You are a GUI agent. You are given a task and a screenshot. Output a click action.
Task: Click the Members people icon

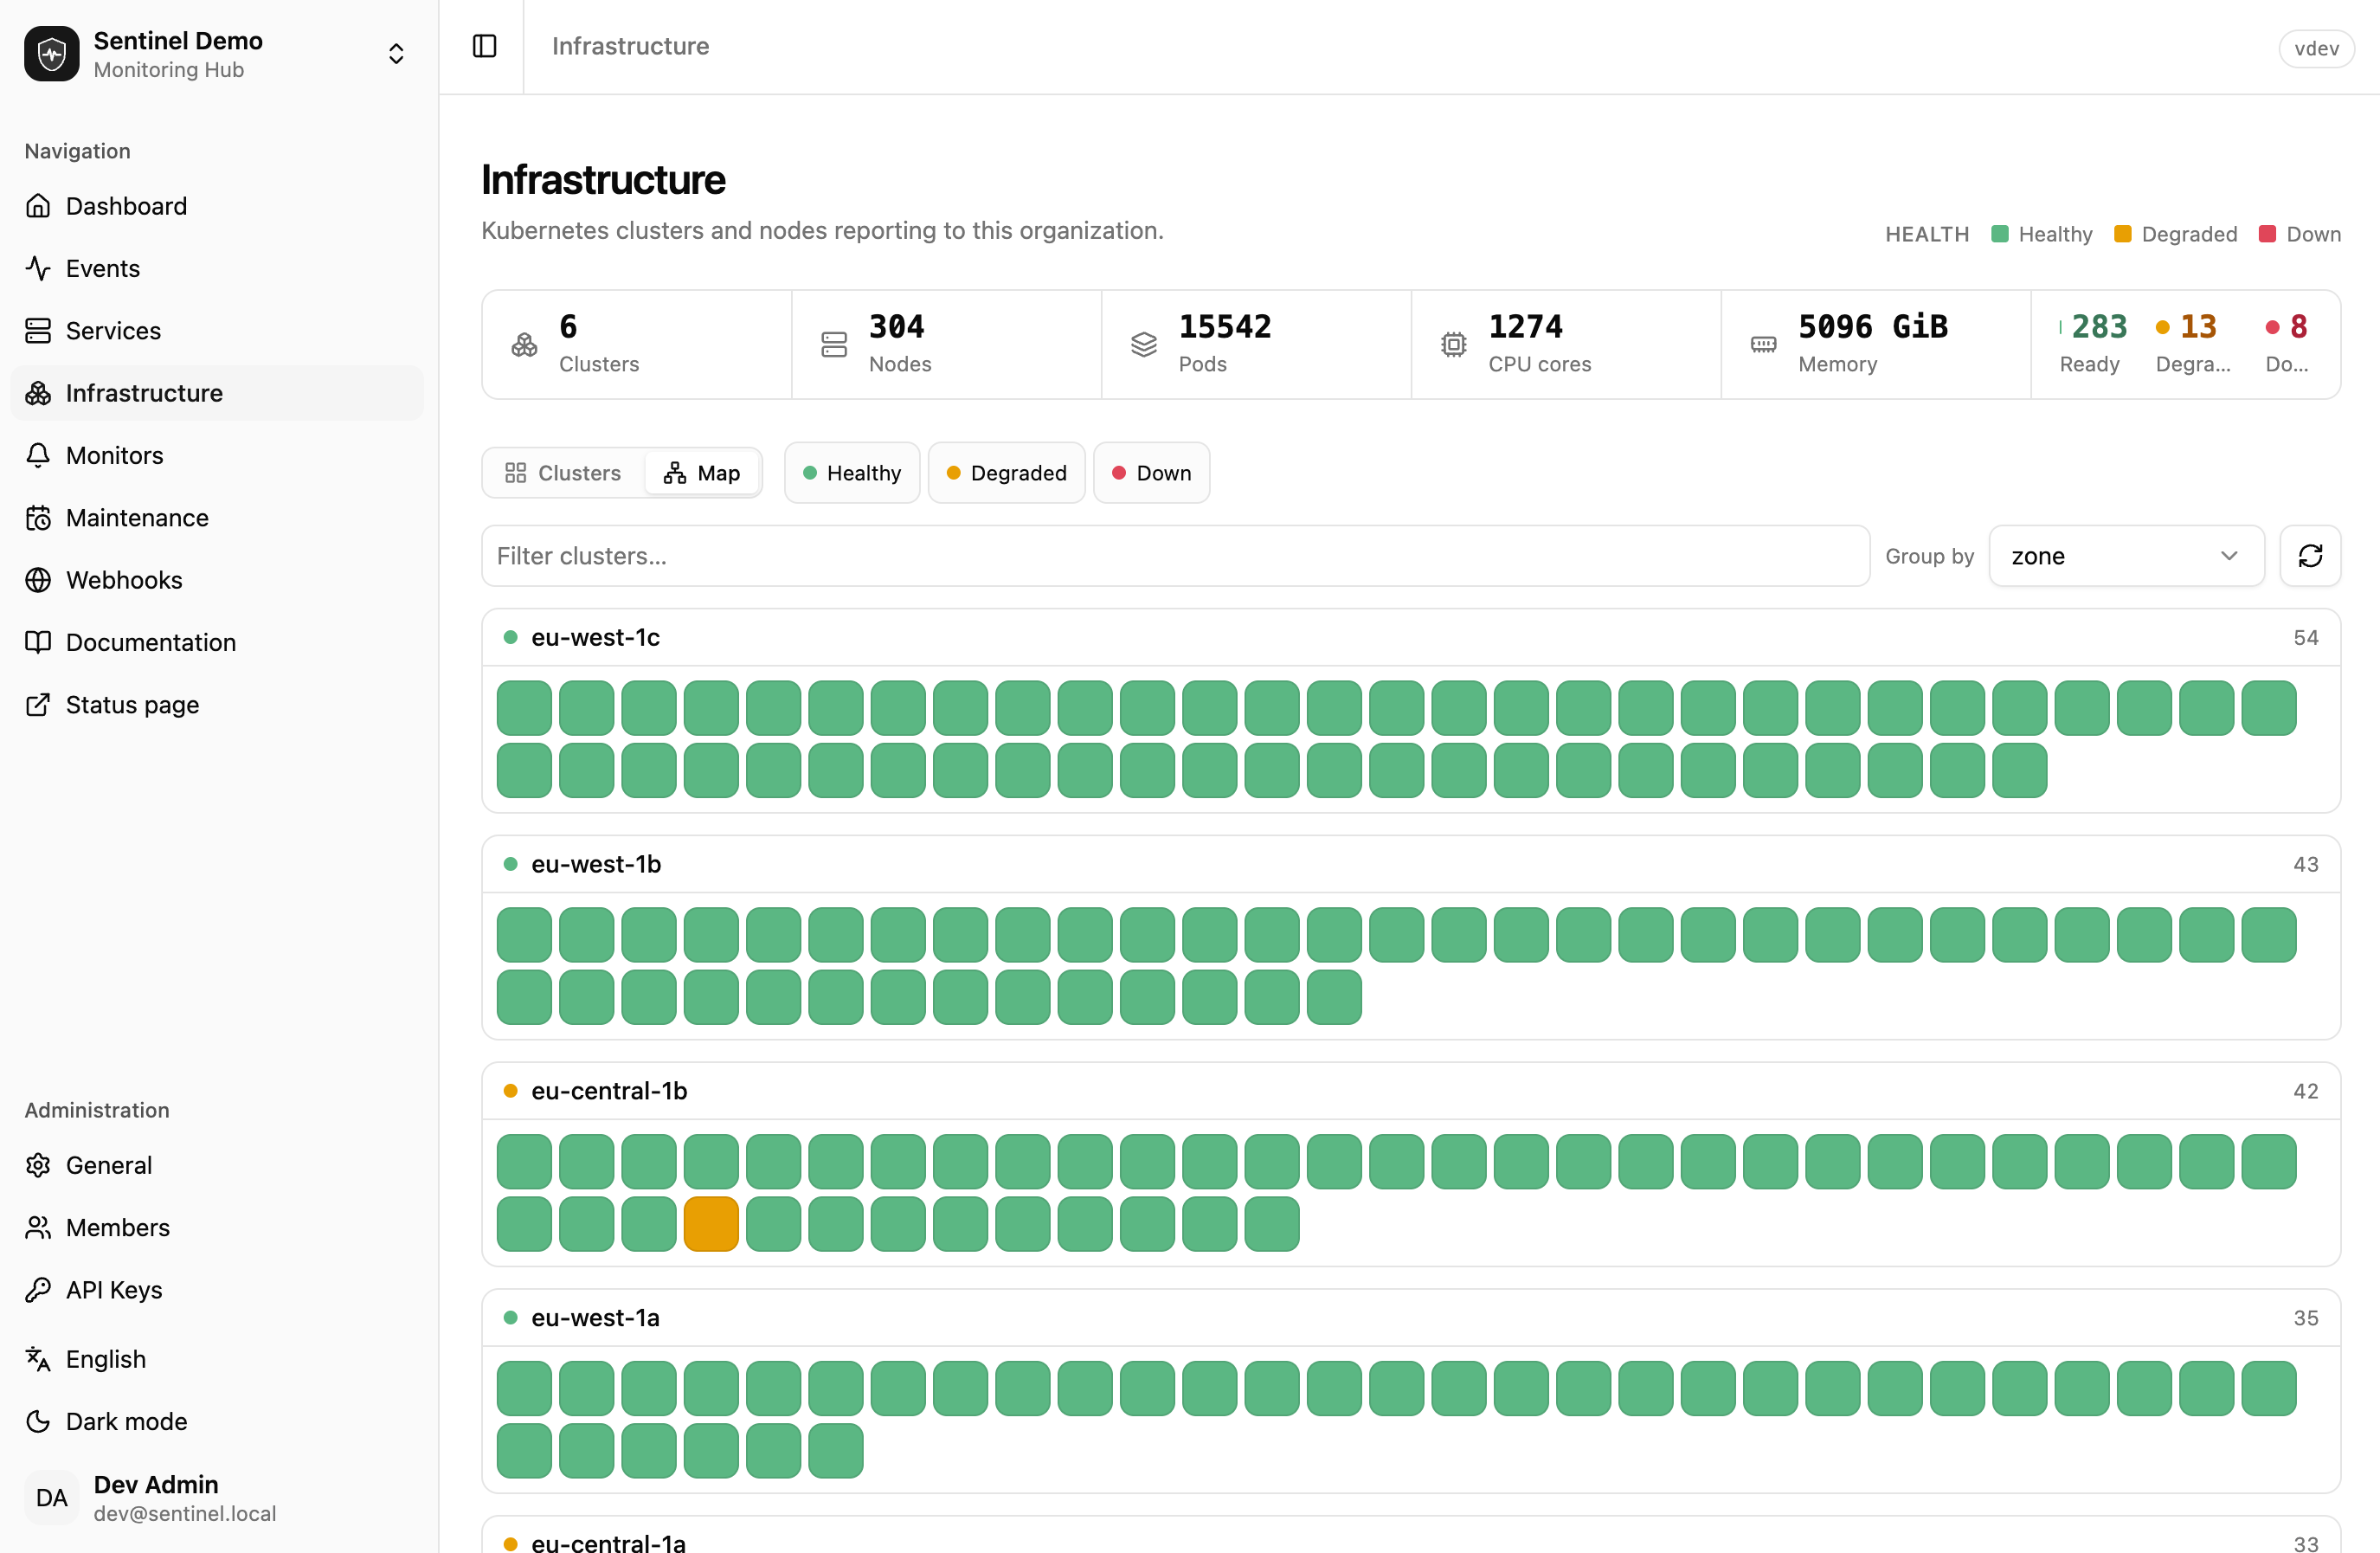pos(38,1227)
